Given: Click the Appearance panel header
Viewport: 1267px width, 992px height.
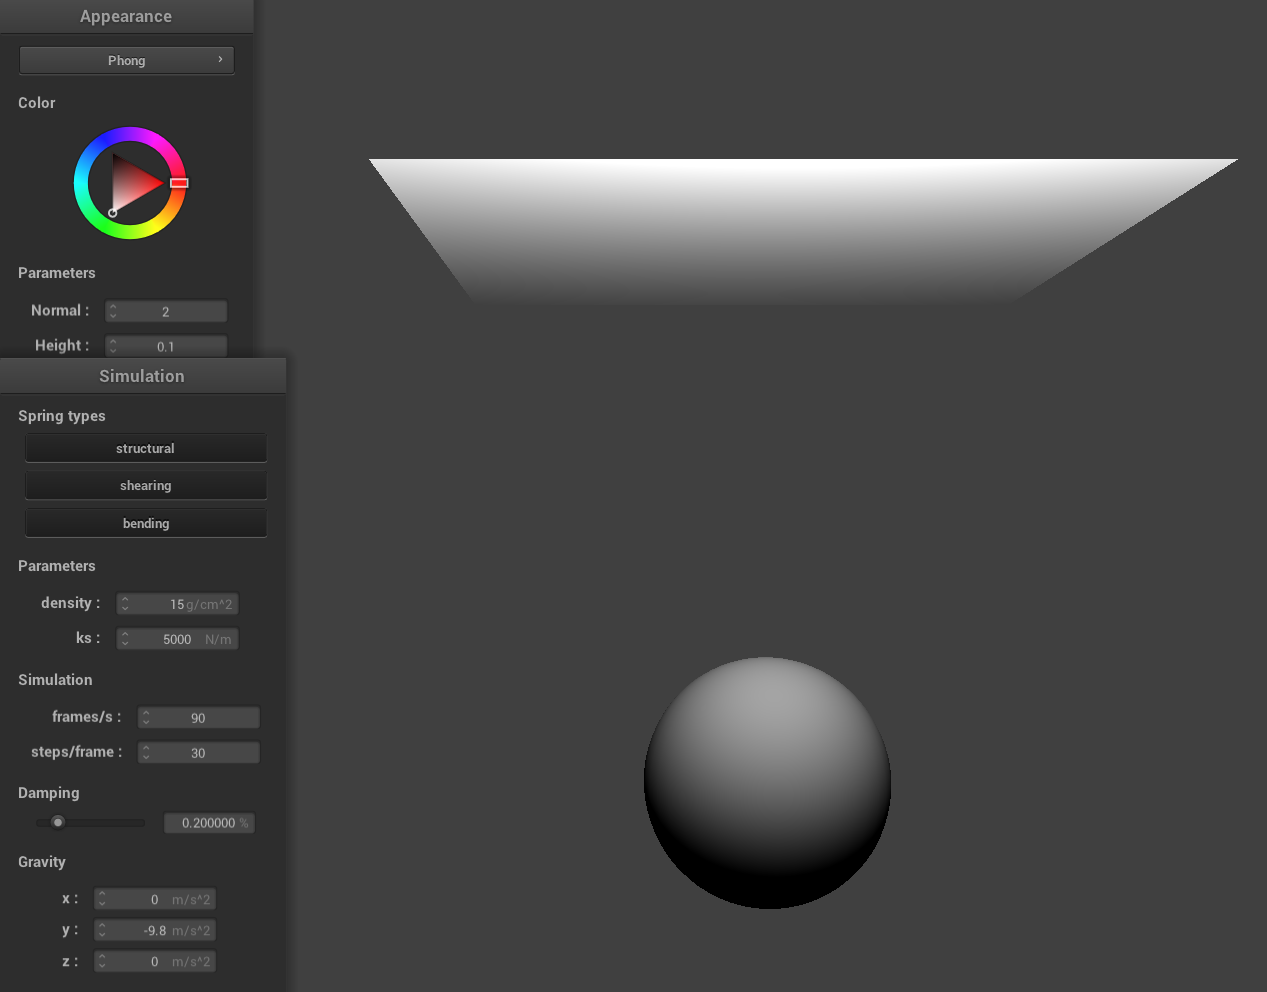Looking at the screenshot, I should coord(126,16).
